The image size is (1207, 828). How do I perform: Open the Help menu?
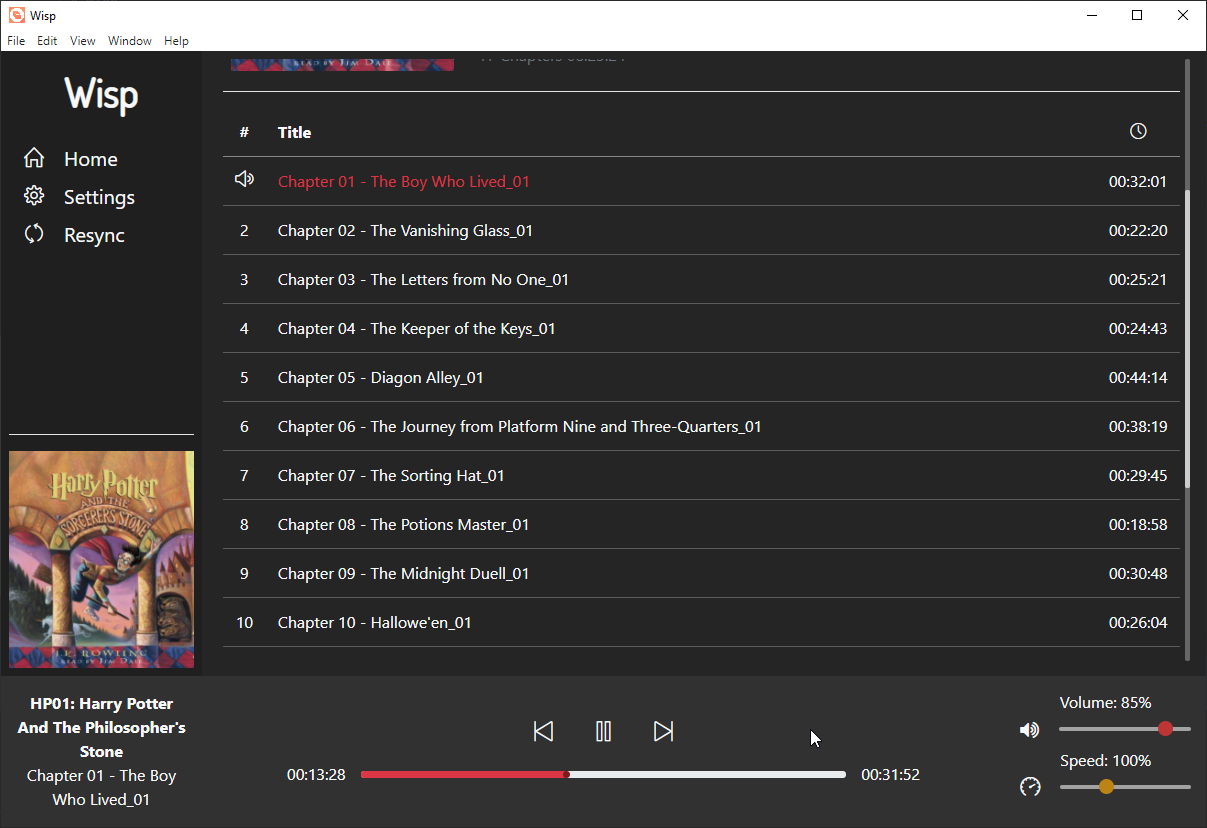tap(177, 41)
